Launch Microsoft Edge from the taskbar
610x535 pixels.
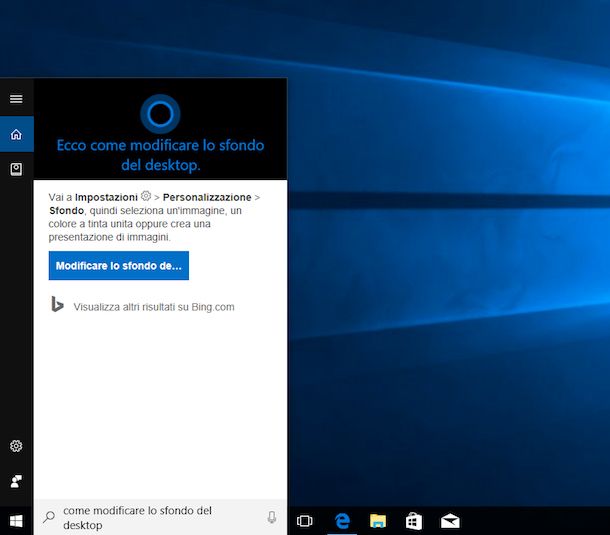point(342,520)
